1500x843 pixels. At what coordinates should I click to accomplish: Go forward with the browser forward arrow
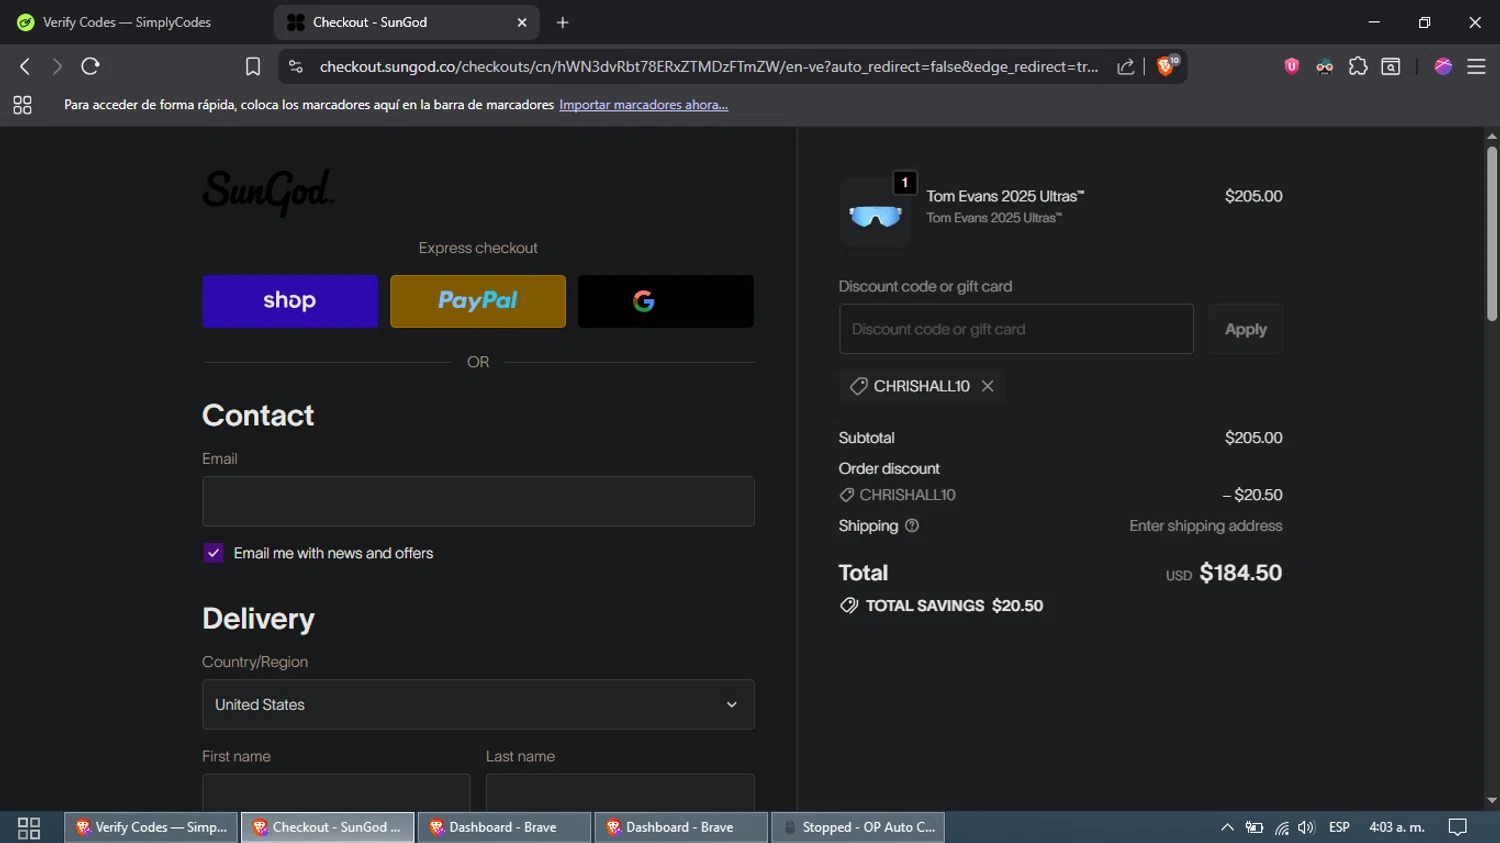point(57,66)
